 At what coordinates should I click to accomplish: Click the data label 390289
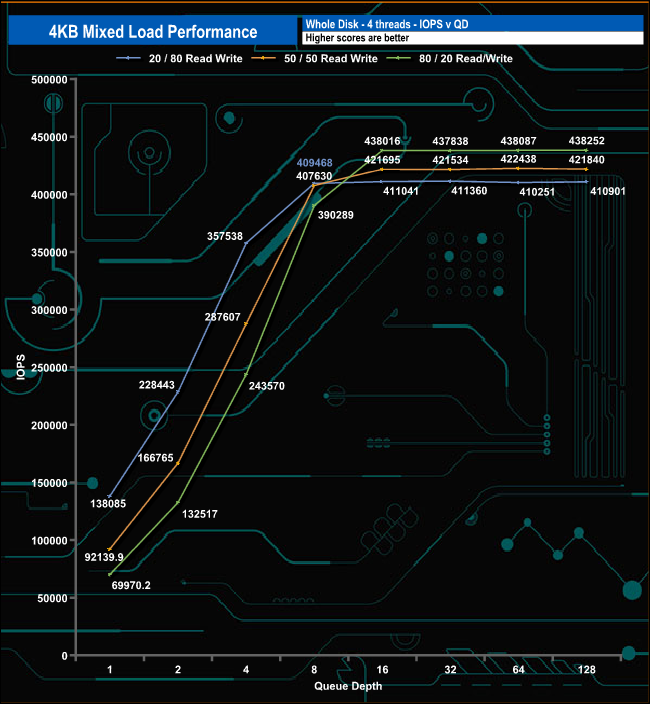click(x=336, y=215)
